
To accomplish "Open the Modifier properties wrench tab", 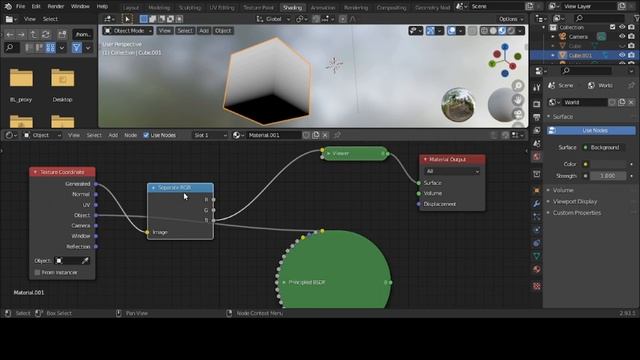I will point(537,203).
